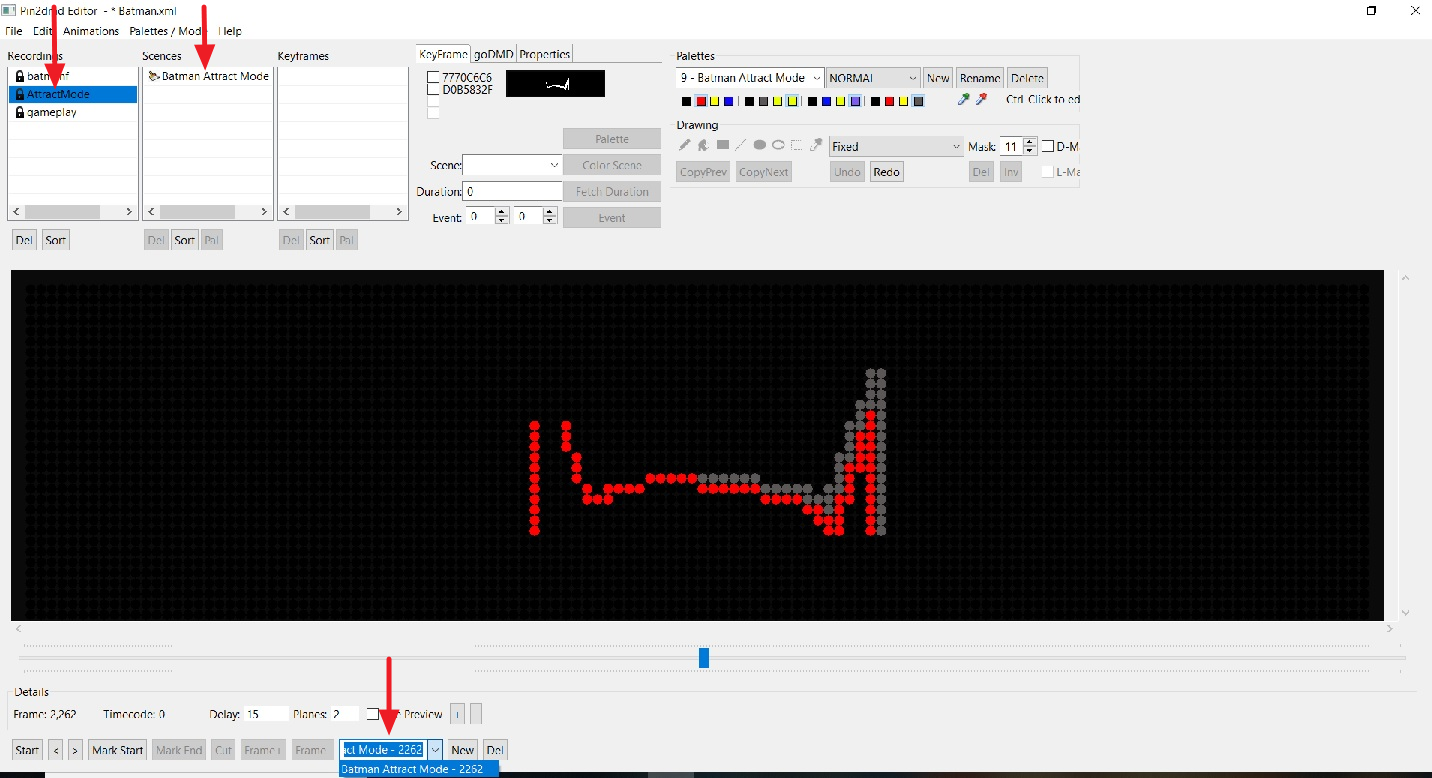The width and height of the screenshot is (1432, 778).
Task: Select the filled ellipse drawing tool
Action: 760,145
